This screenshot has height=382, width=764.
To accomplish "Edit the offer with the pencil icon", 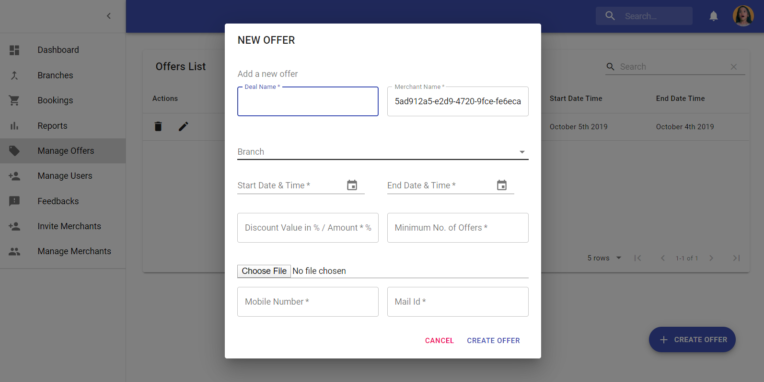I will point(183,127).
